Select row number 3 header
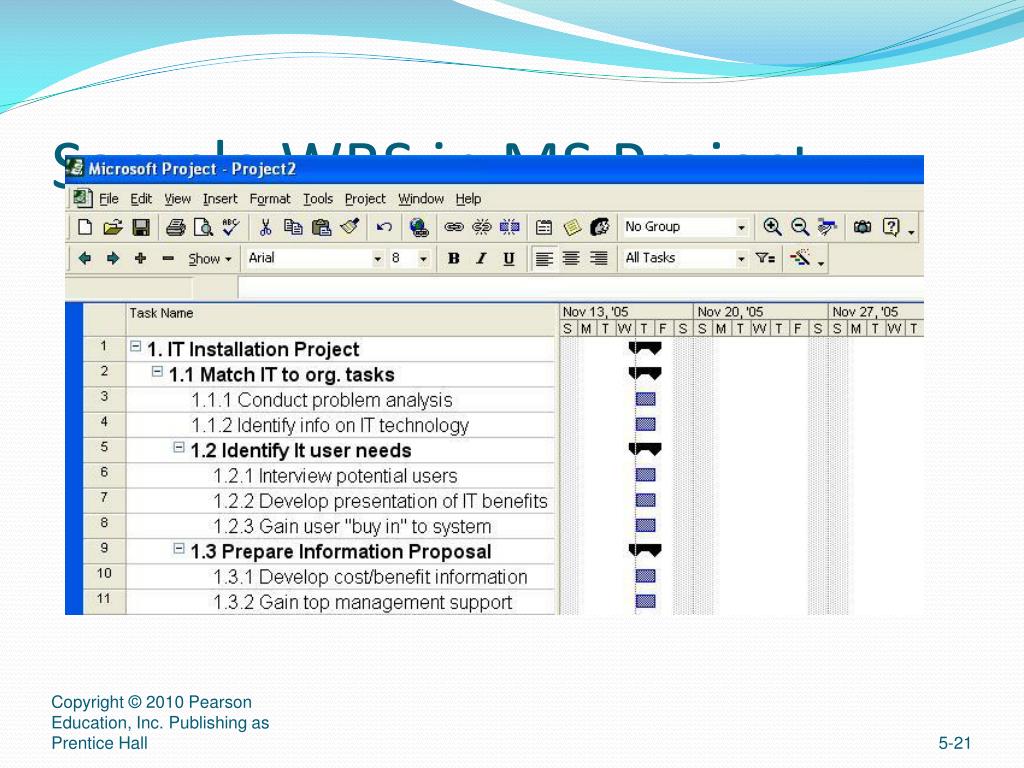1024x768 pixels. click(104, 398)
